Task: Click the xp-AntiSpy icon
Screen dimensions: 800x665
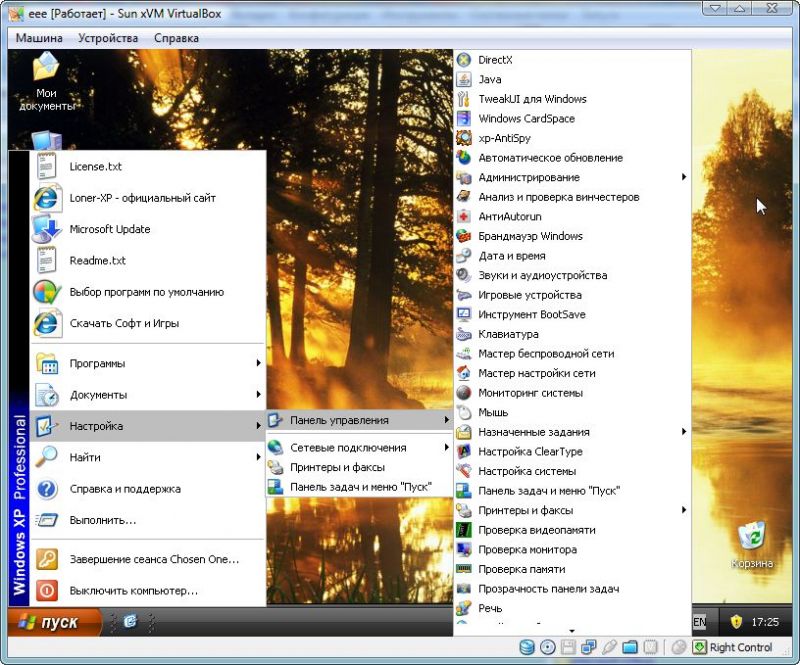Action: pos(464,138)
